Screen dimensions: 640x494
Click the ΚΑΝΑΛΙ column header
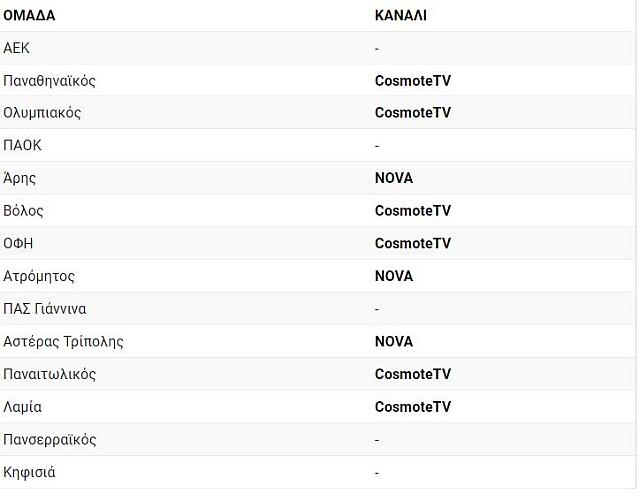click(400, 16)
